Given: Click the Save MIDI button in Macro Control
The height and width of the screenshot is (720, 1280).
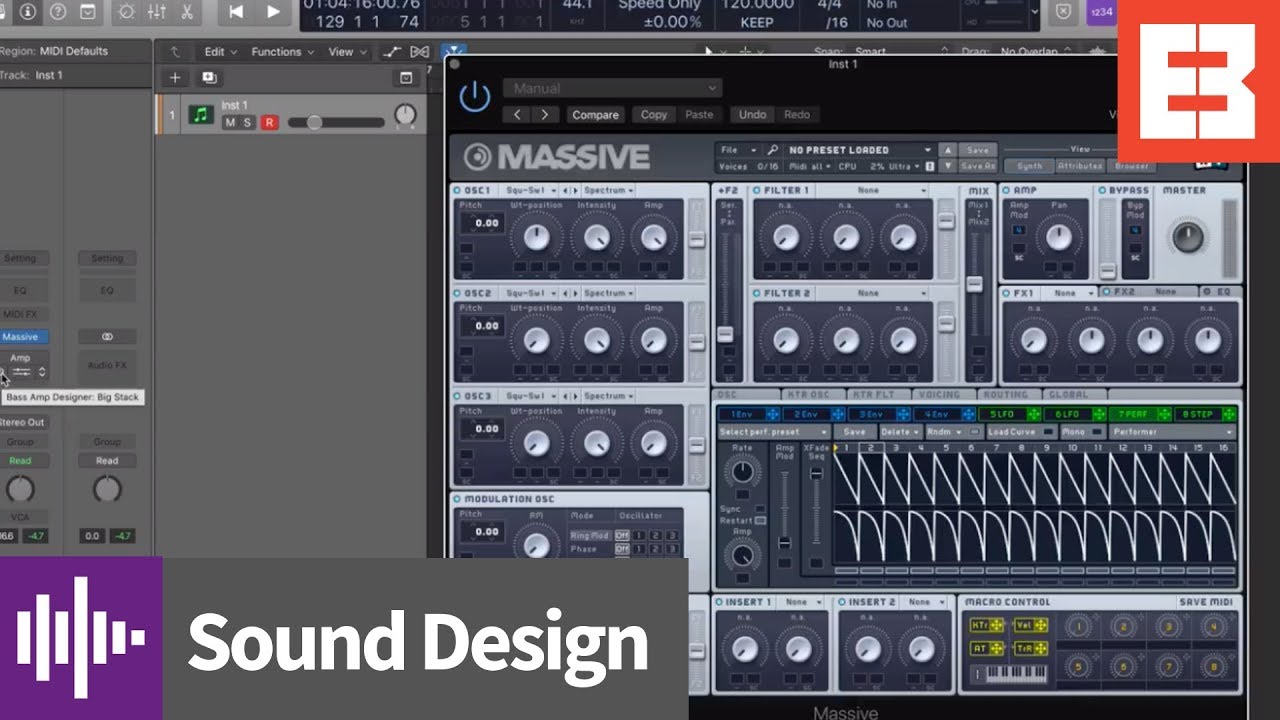Looking at the screenshot, I should tap(1207, 602).
